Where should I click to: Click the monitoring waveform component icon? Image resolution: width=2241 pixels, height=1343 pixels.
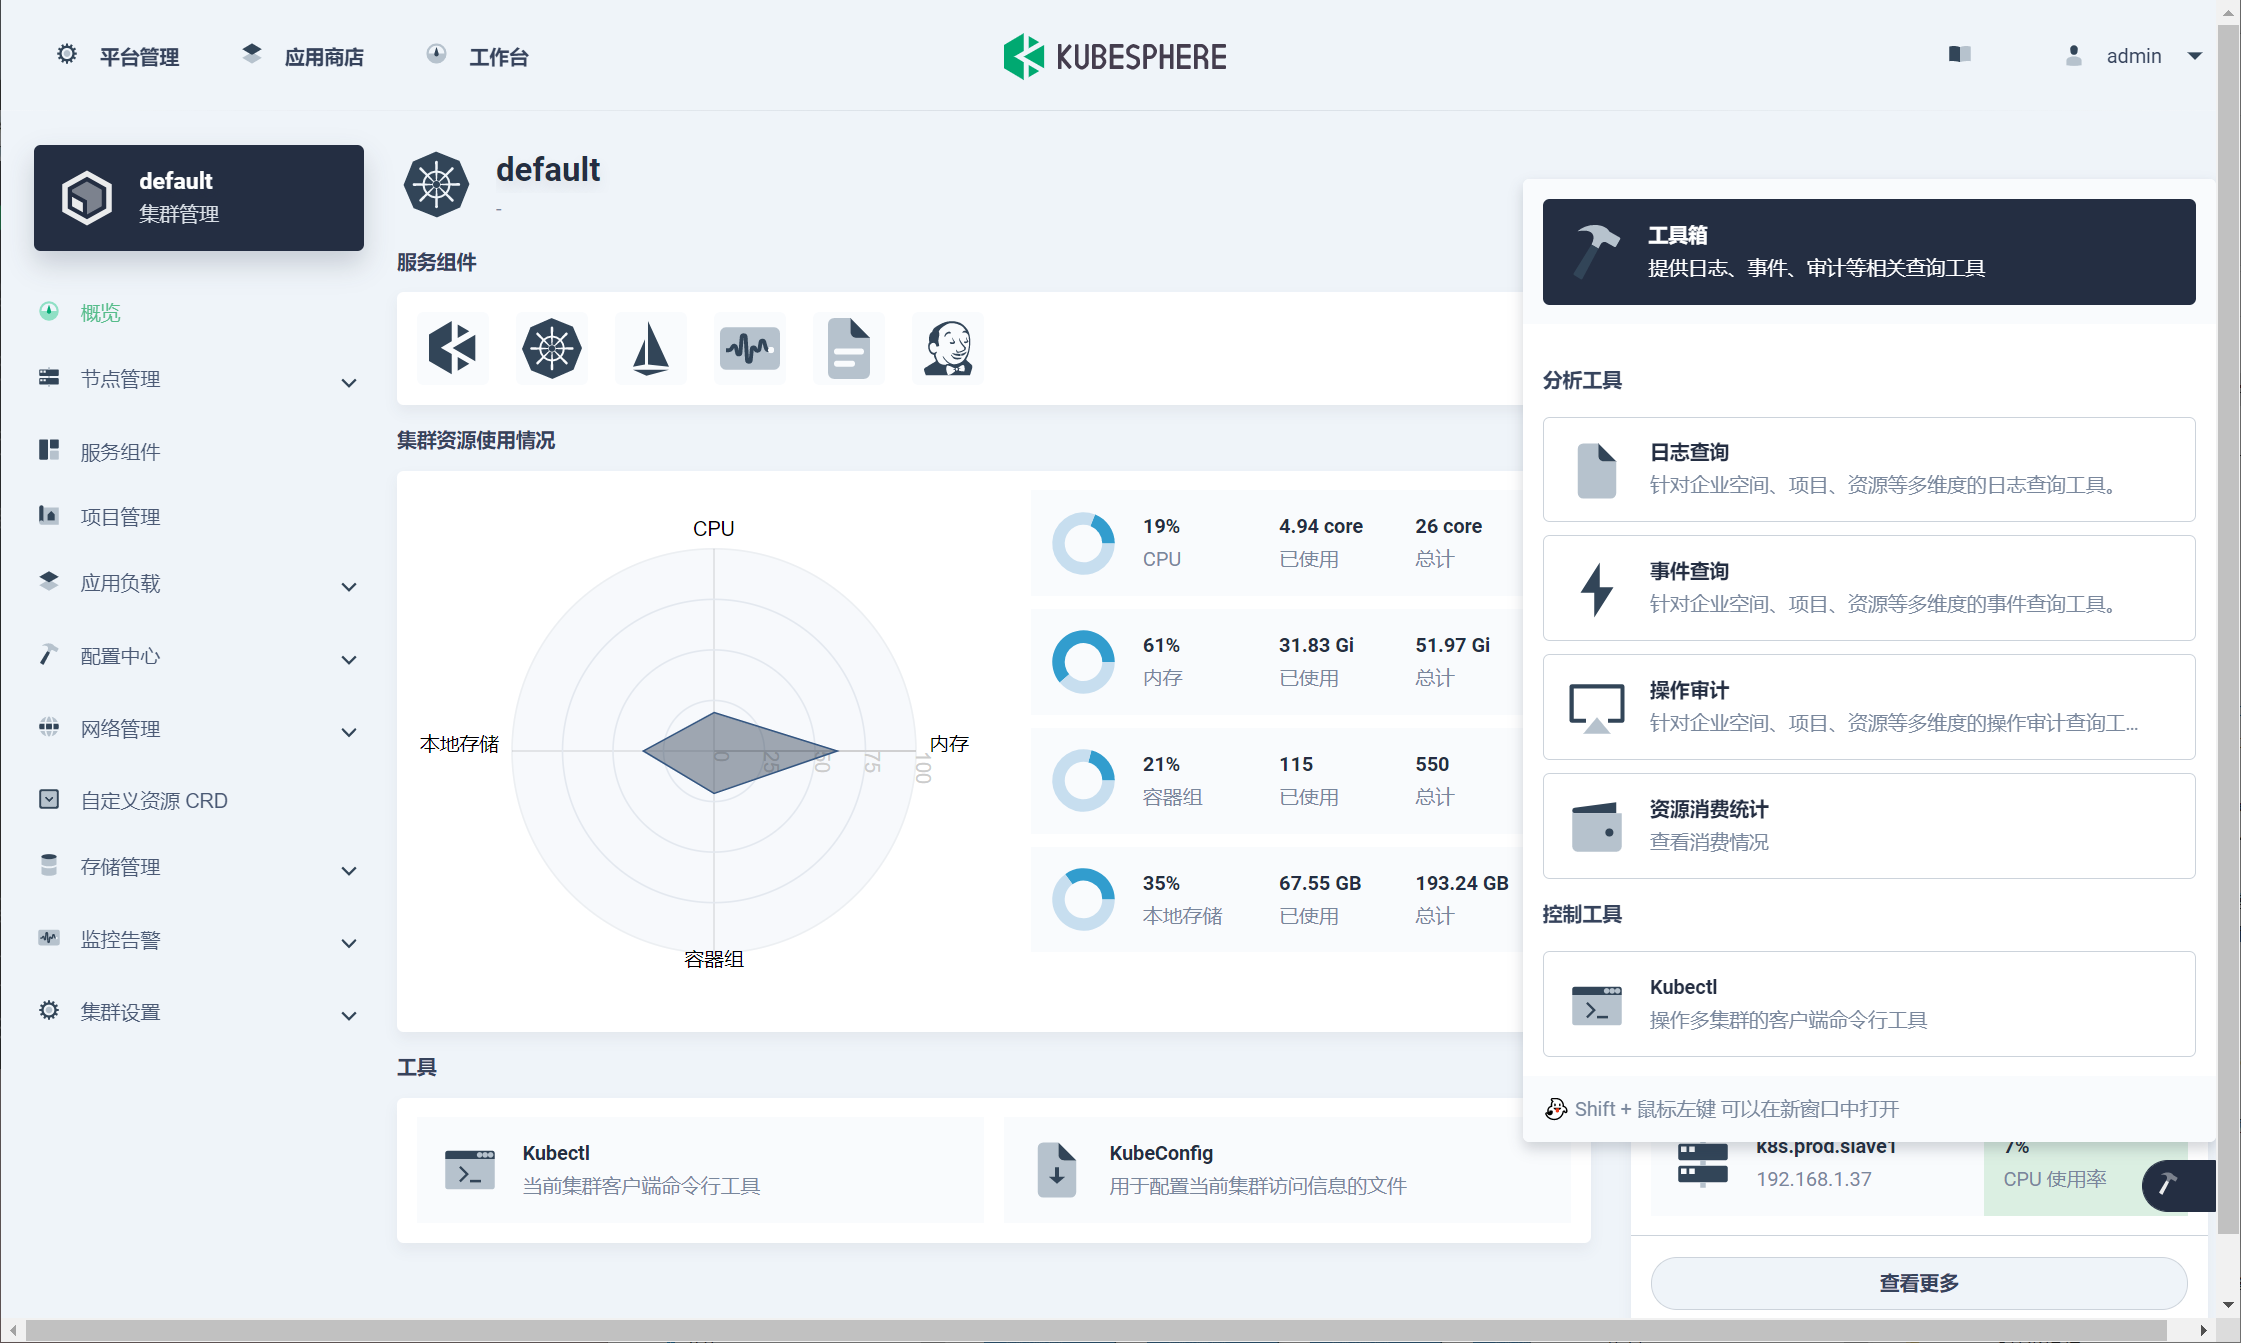click(749, 349)
